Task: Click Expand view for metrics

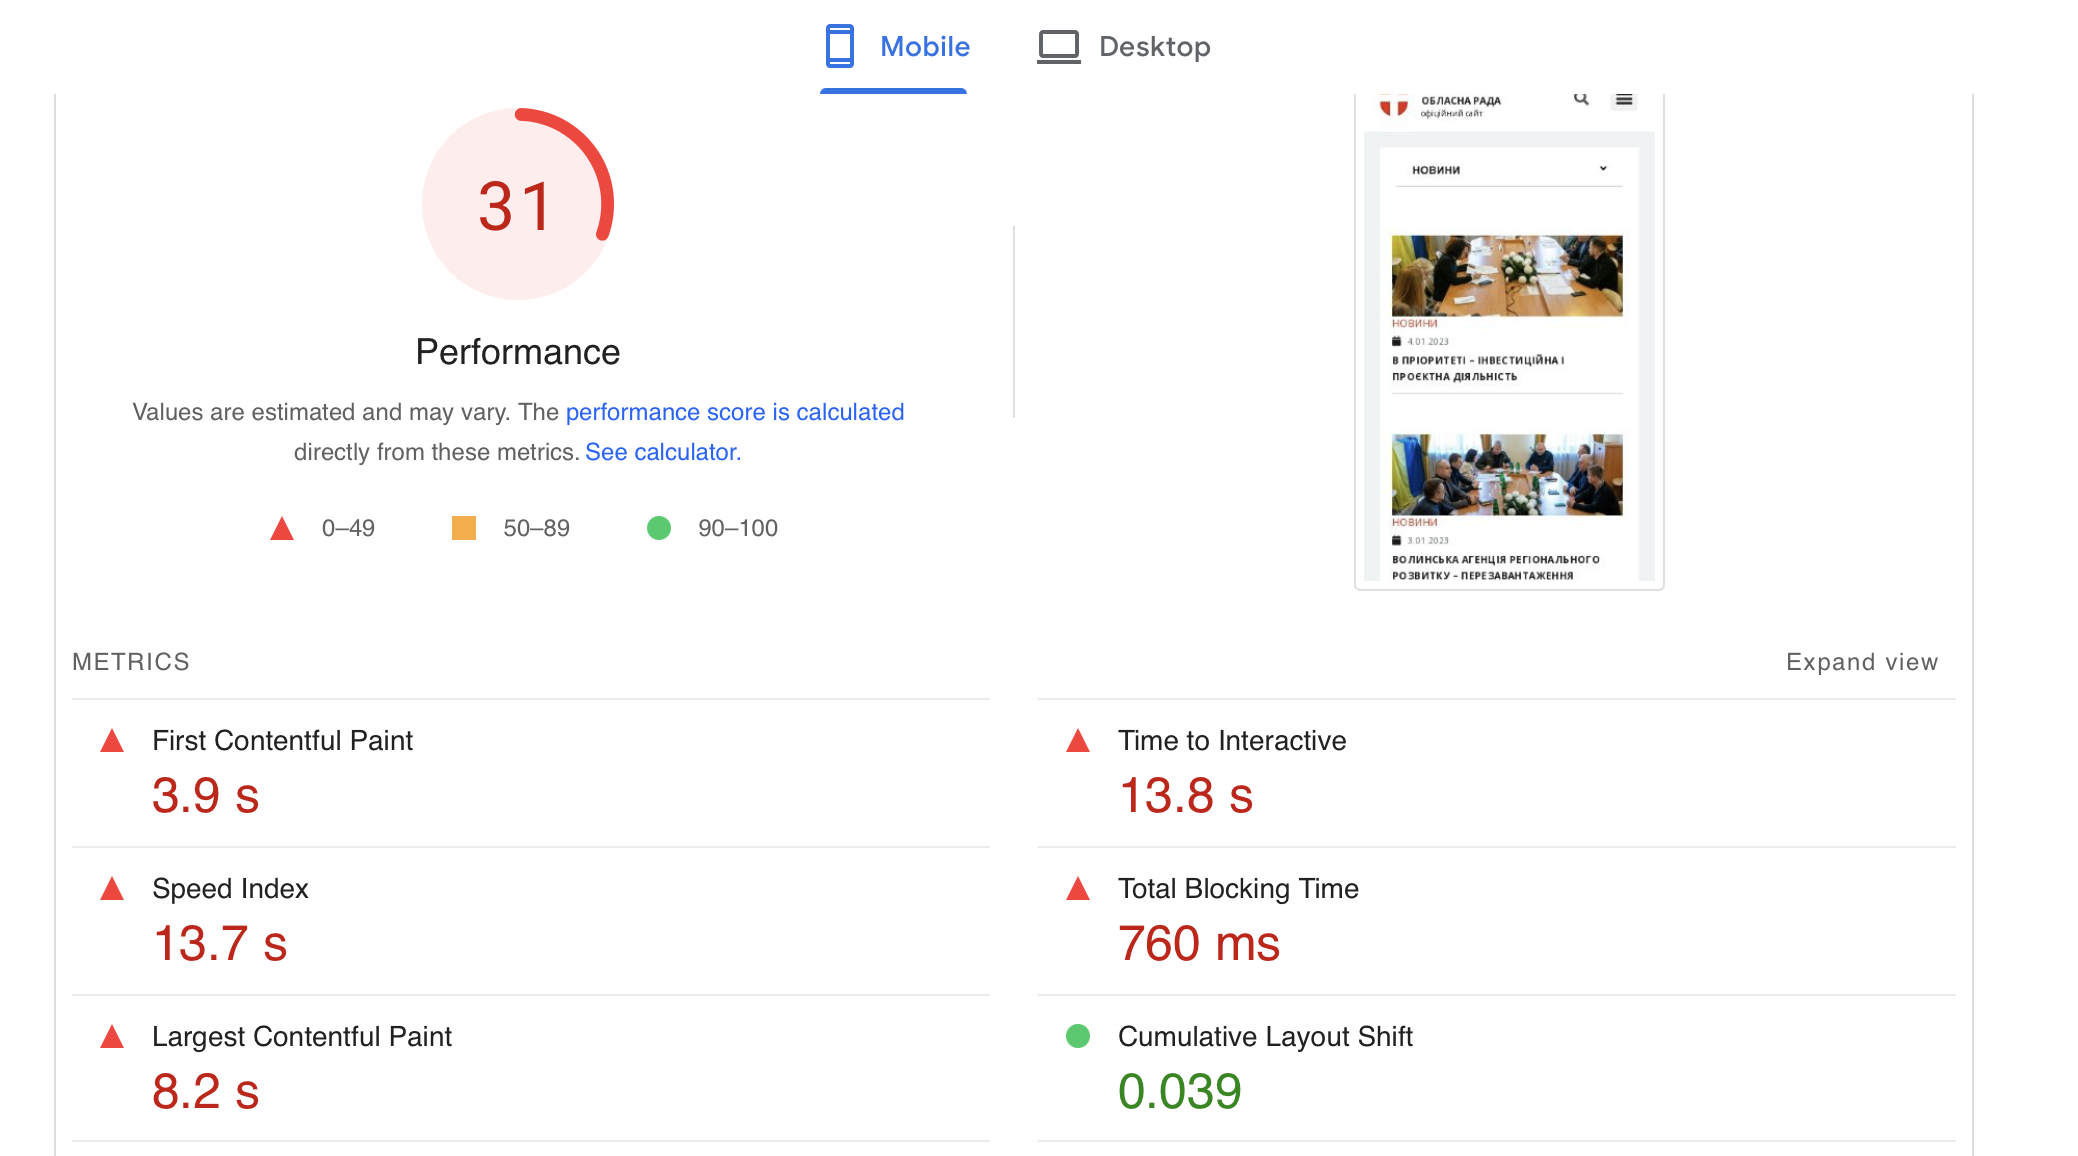Action: pyautogui.click(x=1861, y=662)
